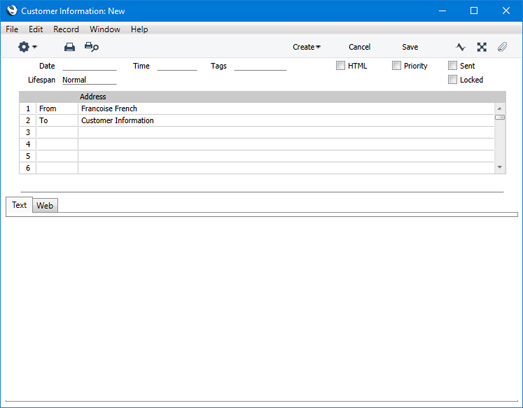
Task: Click the Save button
Action: (x=410, y=47)
